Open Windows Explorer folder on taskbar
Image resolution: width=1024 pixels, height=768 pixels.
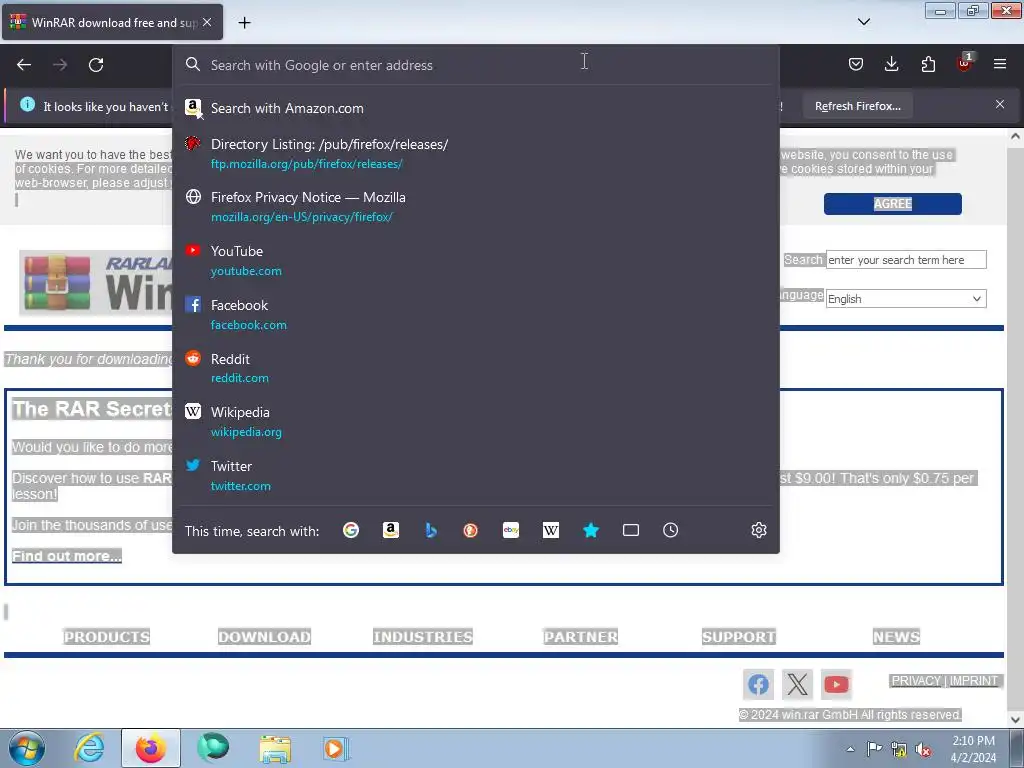(x=275, y=748)
